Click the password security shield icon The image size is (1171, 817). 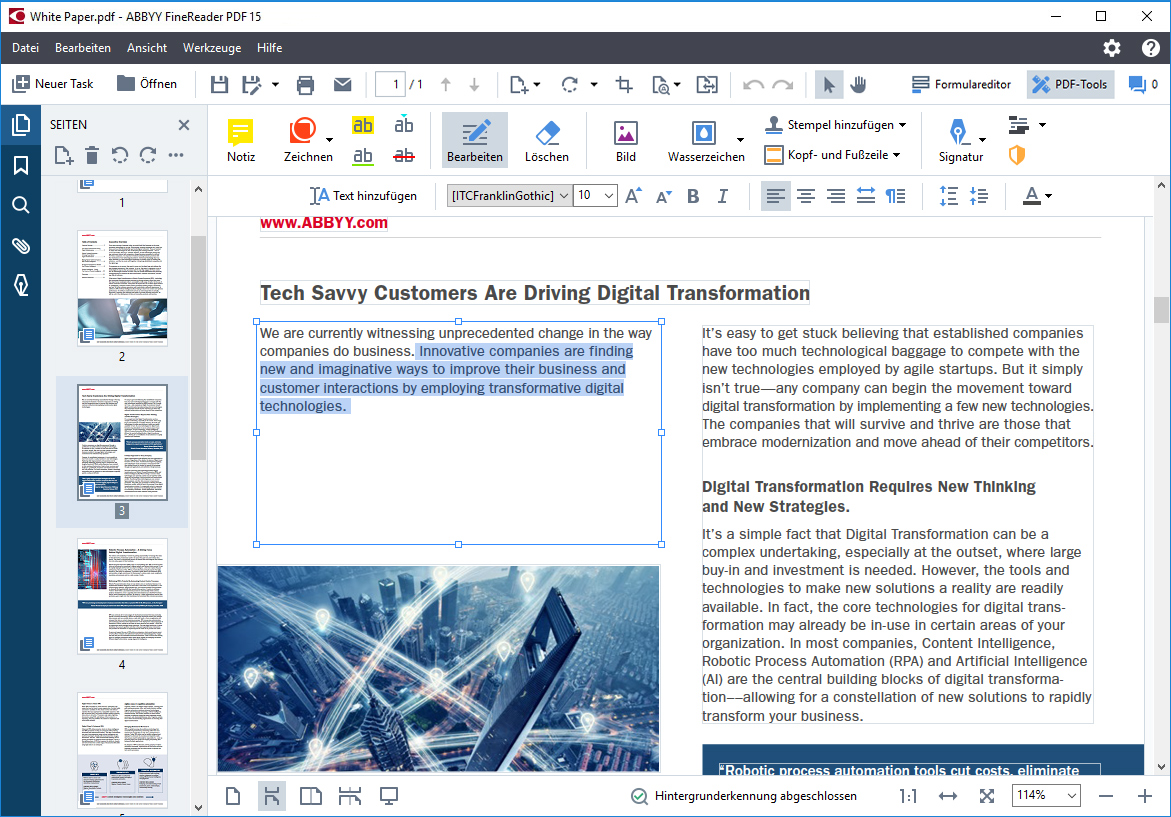pos(1016,155)
